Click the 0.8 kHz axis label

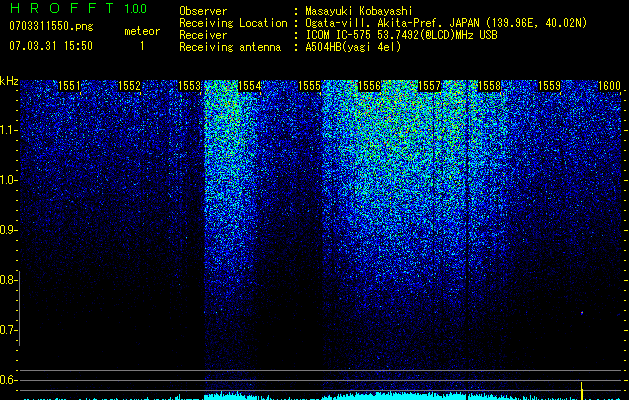8,280
